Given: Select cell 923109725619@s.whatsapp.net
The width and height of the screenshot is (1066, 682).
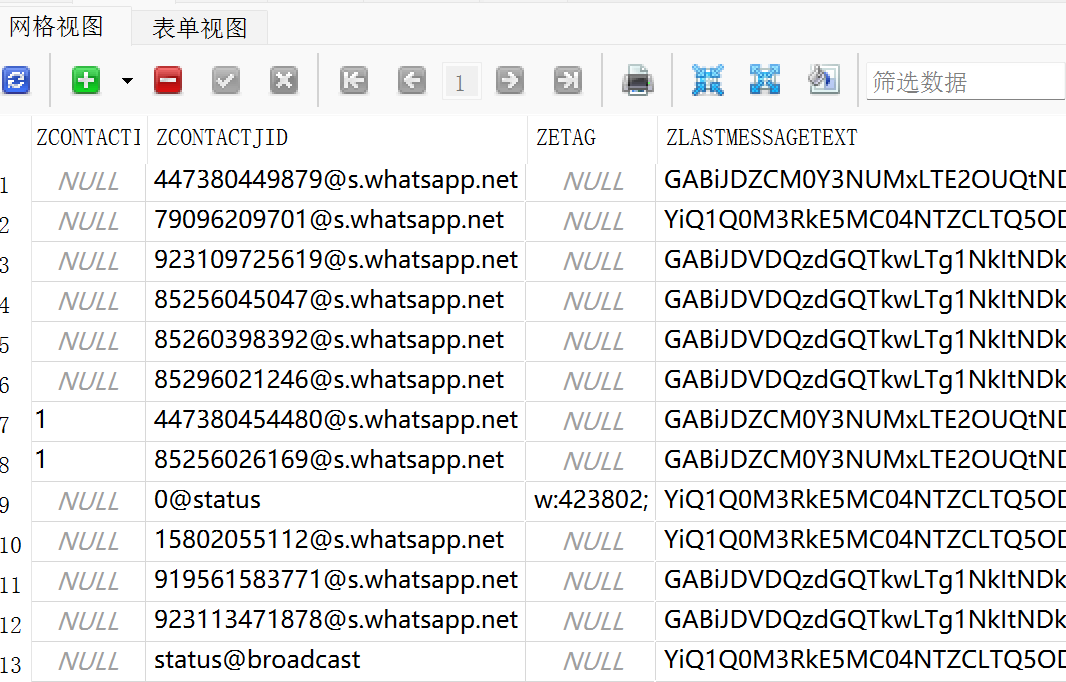Looking at the screenshot, I should pyautogui.click(x=335, y=261).
